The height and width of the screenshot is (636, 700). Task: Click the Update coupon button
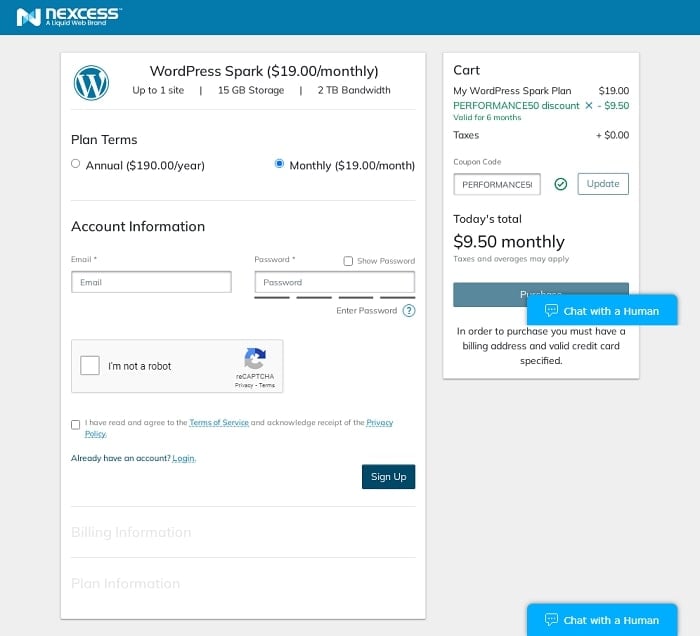pos(603,184)
